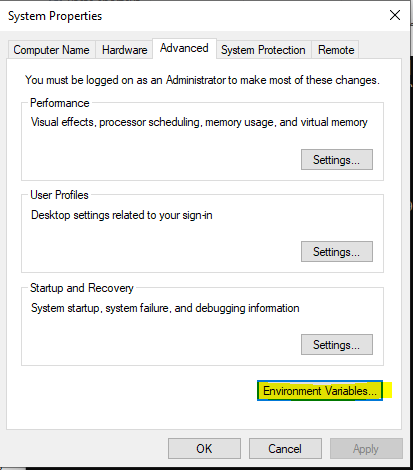413x470 pixels.
Task: Select the Advanced tab
Action: pyautogui.click(x=184, y=48)
